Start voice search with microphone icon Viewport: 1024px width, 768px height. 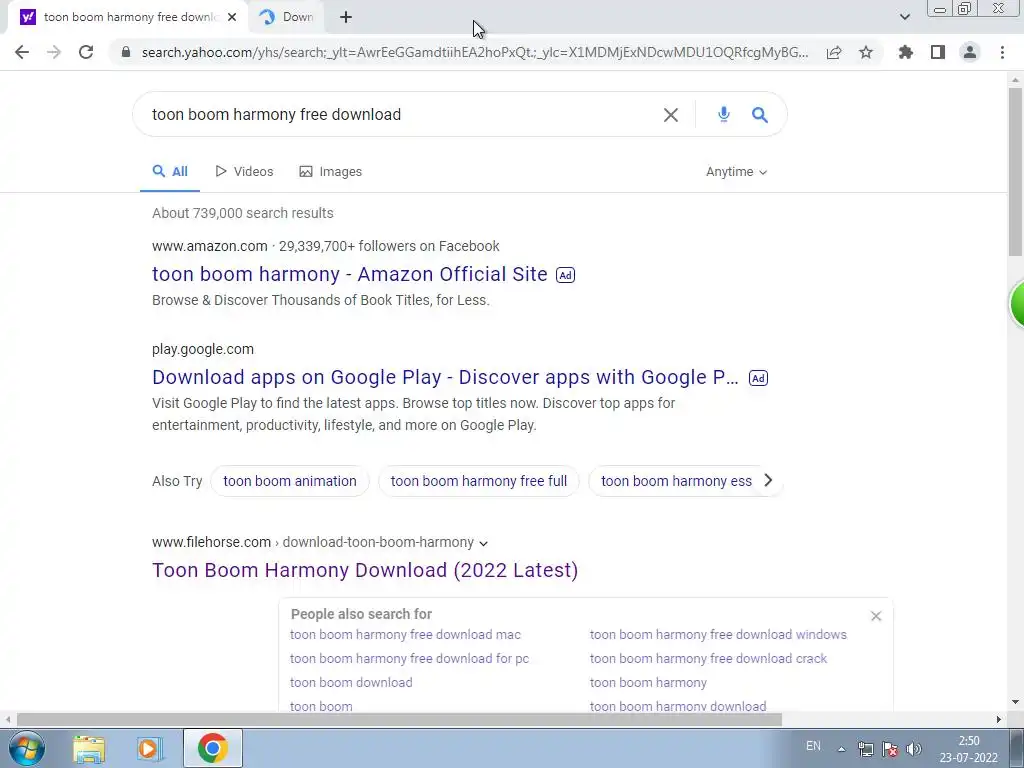click(724, 114)
